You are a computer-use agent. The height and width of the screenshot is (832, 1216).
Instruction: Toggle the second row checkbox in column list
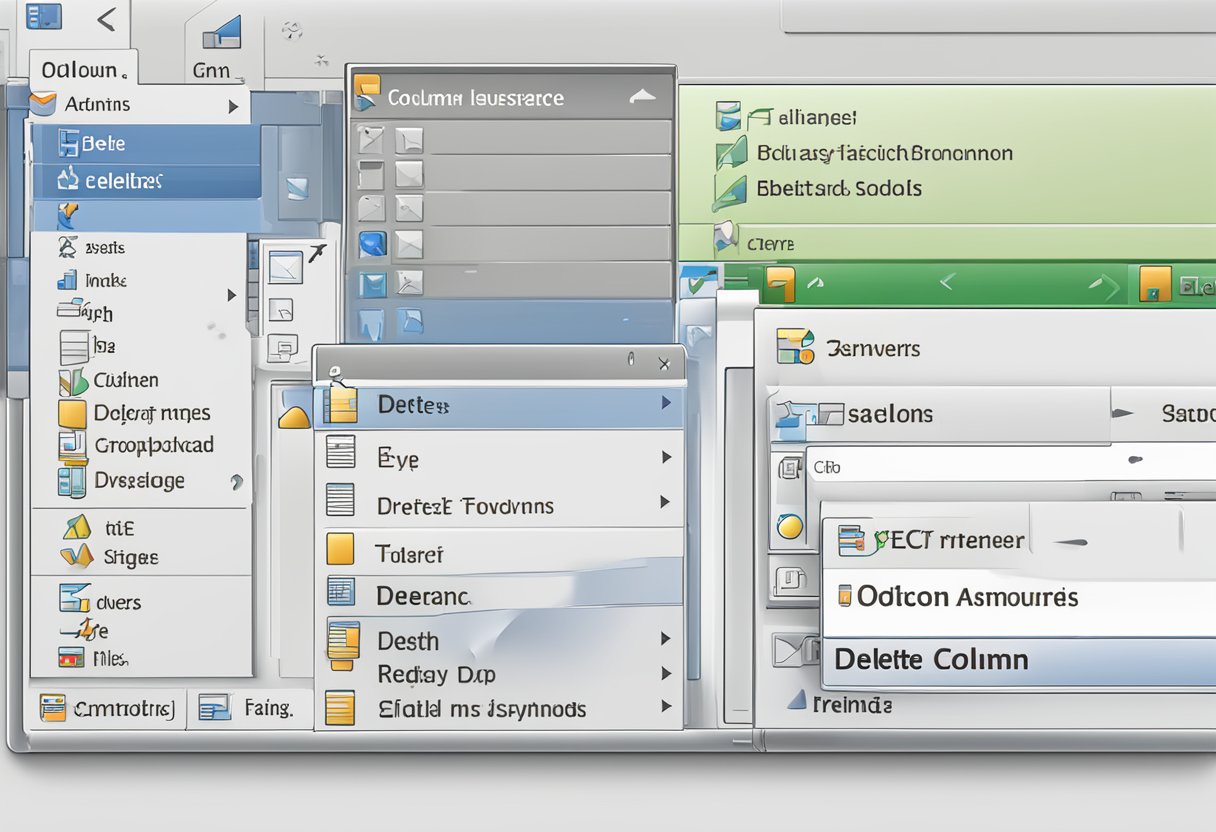[371, 174]
